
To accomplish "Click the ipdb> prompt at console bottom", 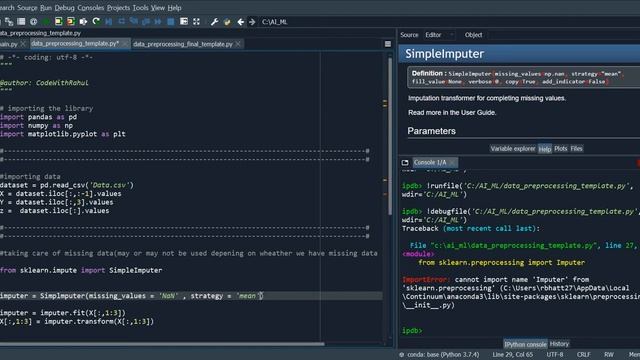I will coord(412,331).
